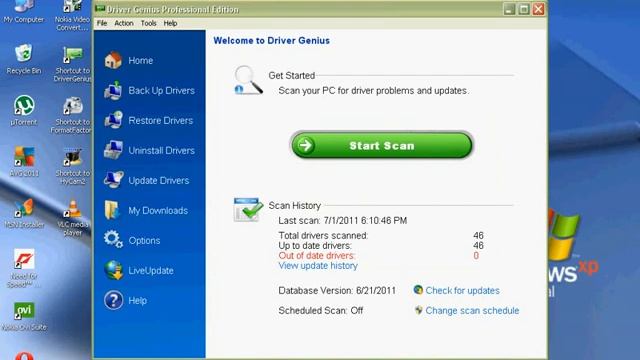
Task: Select the Back Up Drivers label
Action: pyautogui.click(x=161, y=91)
